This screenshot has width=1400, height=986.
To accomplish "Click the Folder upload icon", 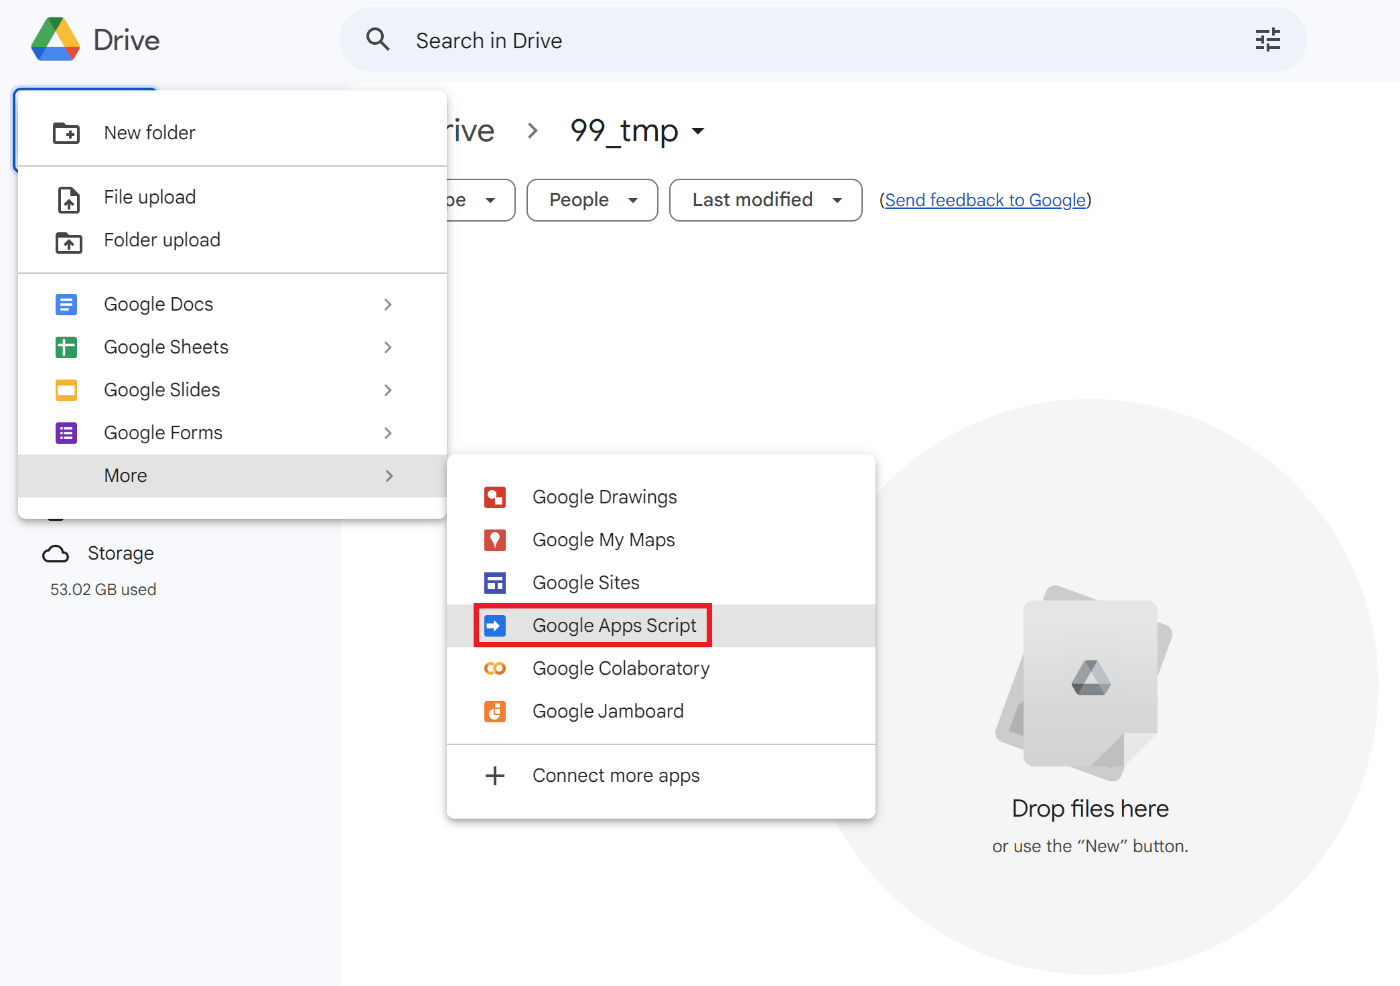I will 68,242.
